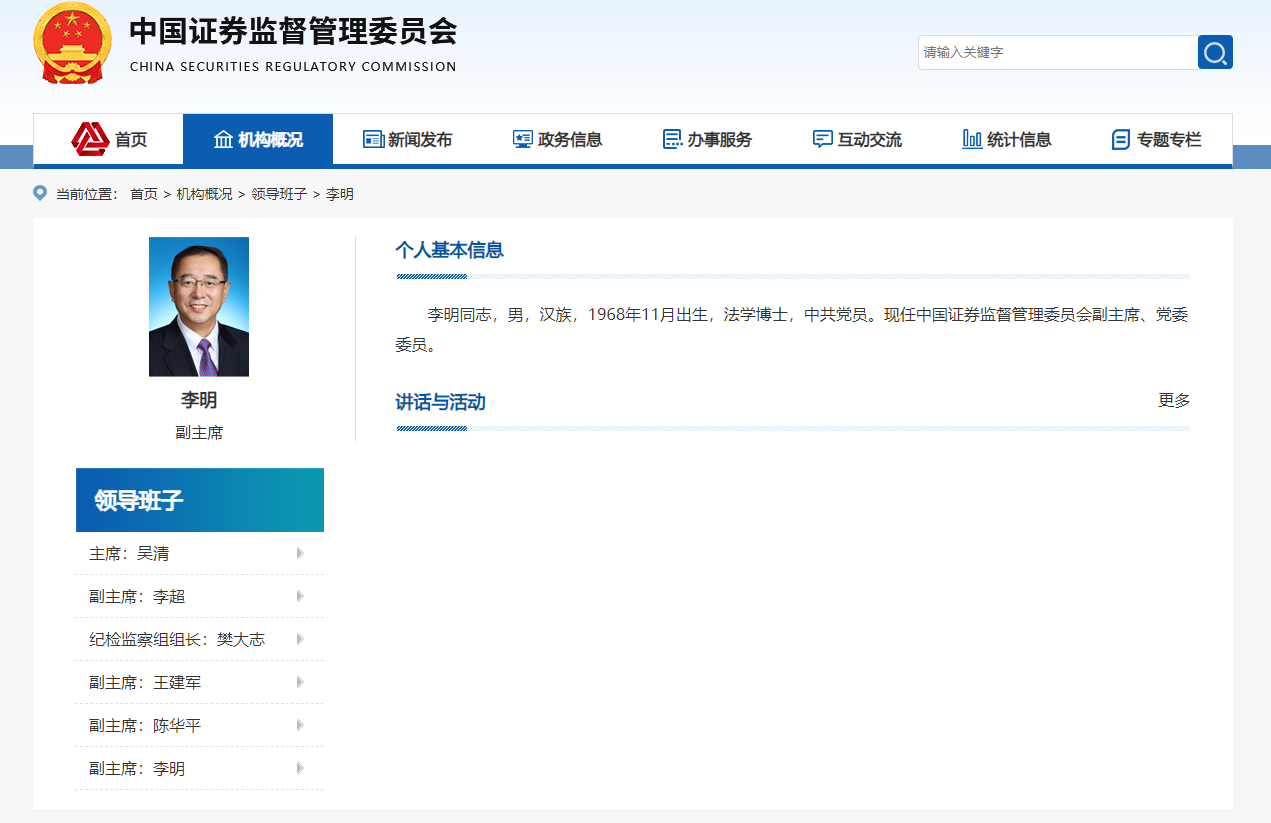Click the list icon beside 办事服务
The height and width of the screenshot is (823, 1271).
tap(673, 139)
